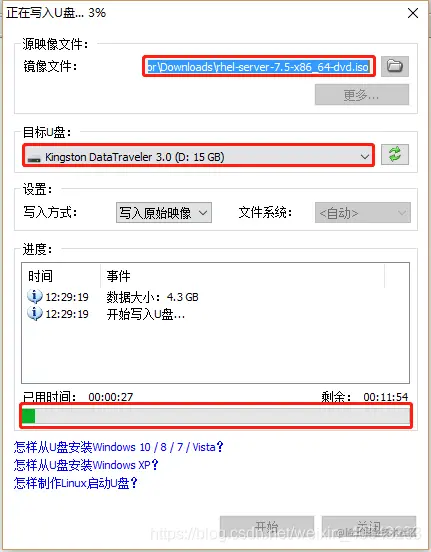
Task: Open 怎样从U盘安装Windows XP link
Action: pyautogui.click(x=86, y=465)
